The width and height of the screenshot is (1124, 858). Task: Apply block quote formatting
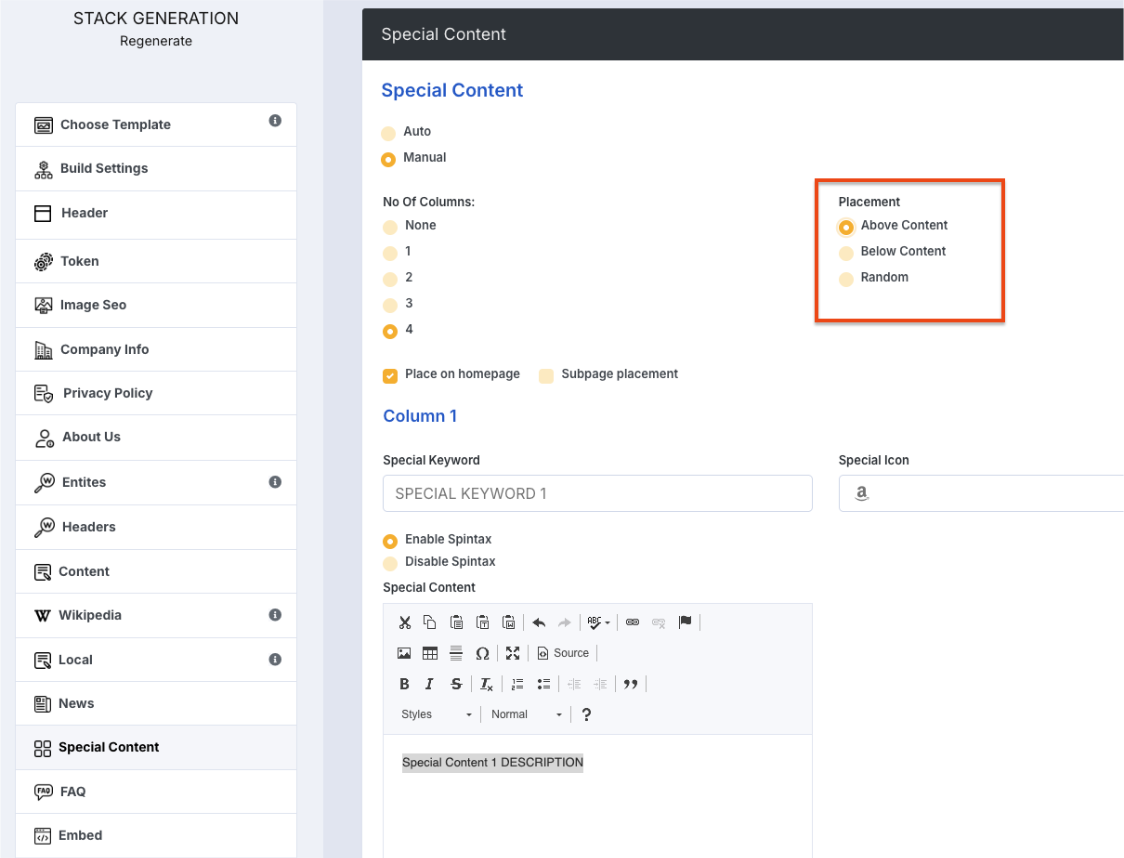point(631,684)
